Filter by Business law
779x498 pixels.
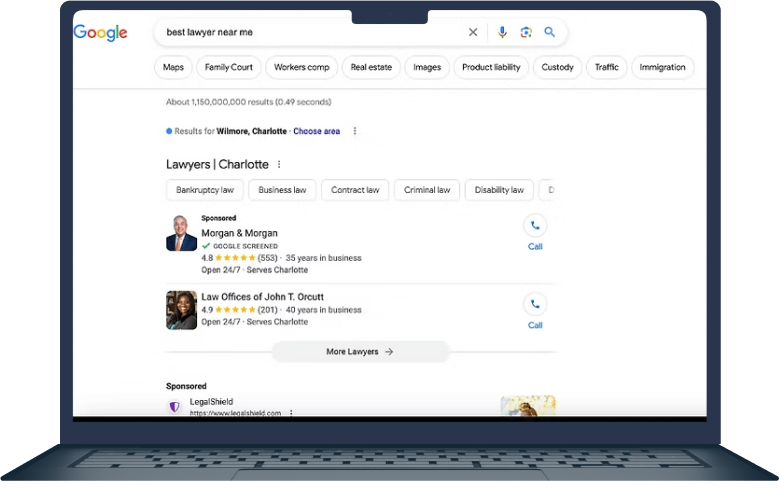[282, 190]
